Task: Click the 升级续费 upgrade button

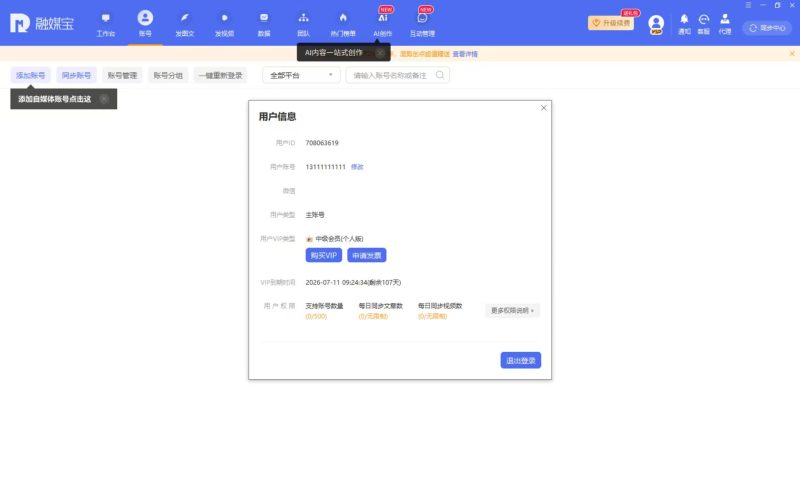Action: point(611,23)
